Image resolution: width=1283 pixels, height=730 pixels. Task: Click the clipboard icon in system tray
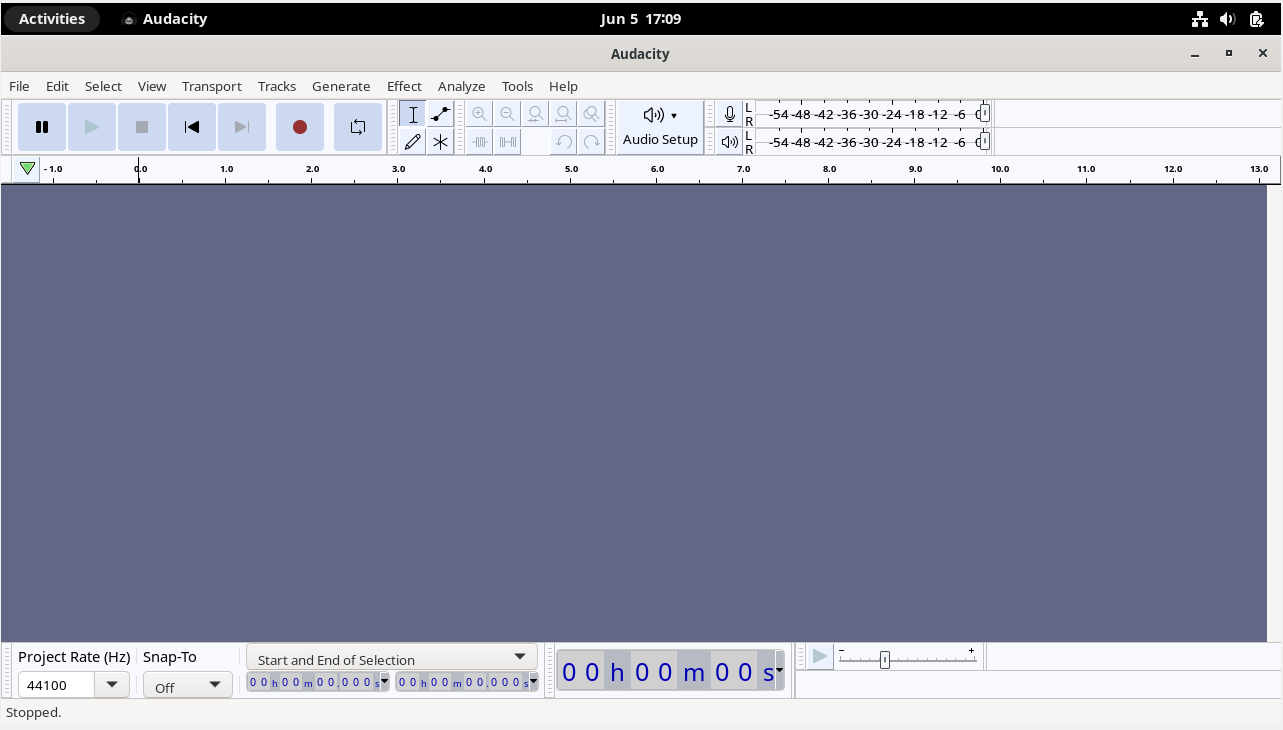point(1257,19)
